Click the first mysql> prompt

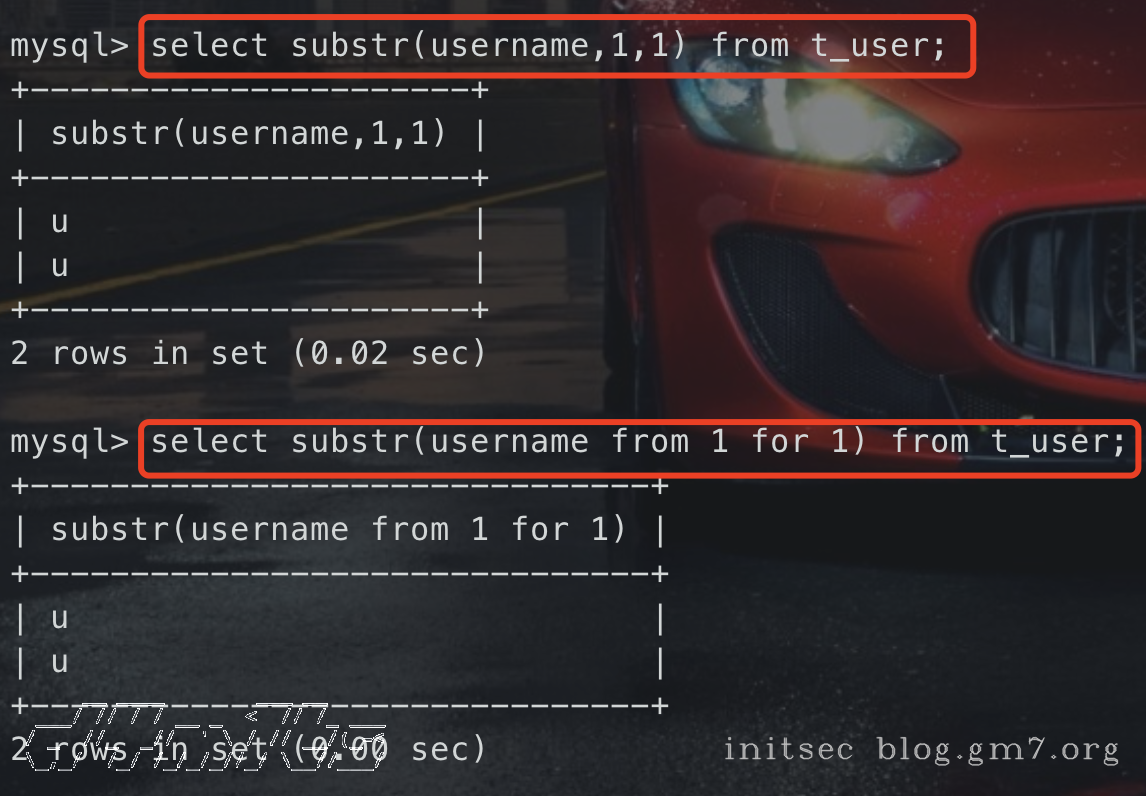pyautogui.click(x=68, y=46)
